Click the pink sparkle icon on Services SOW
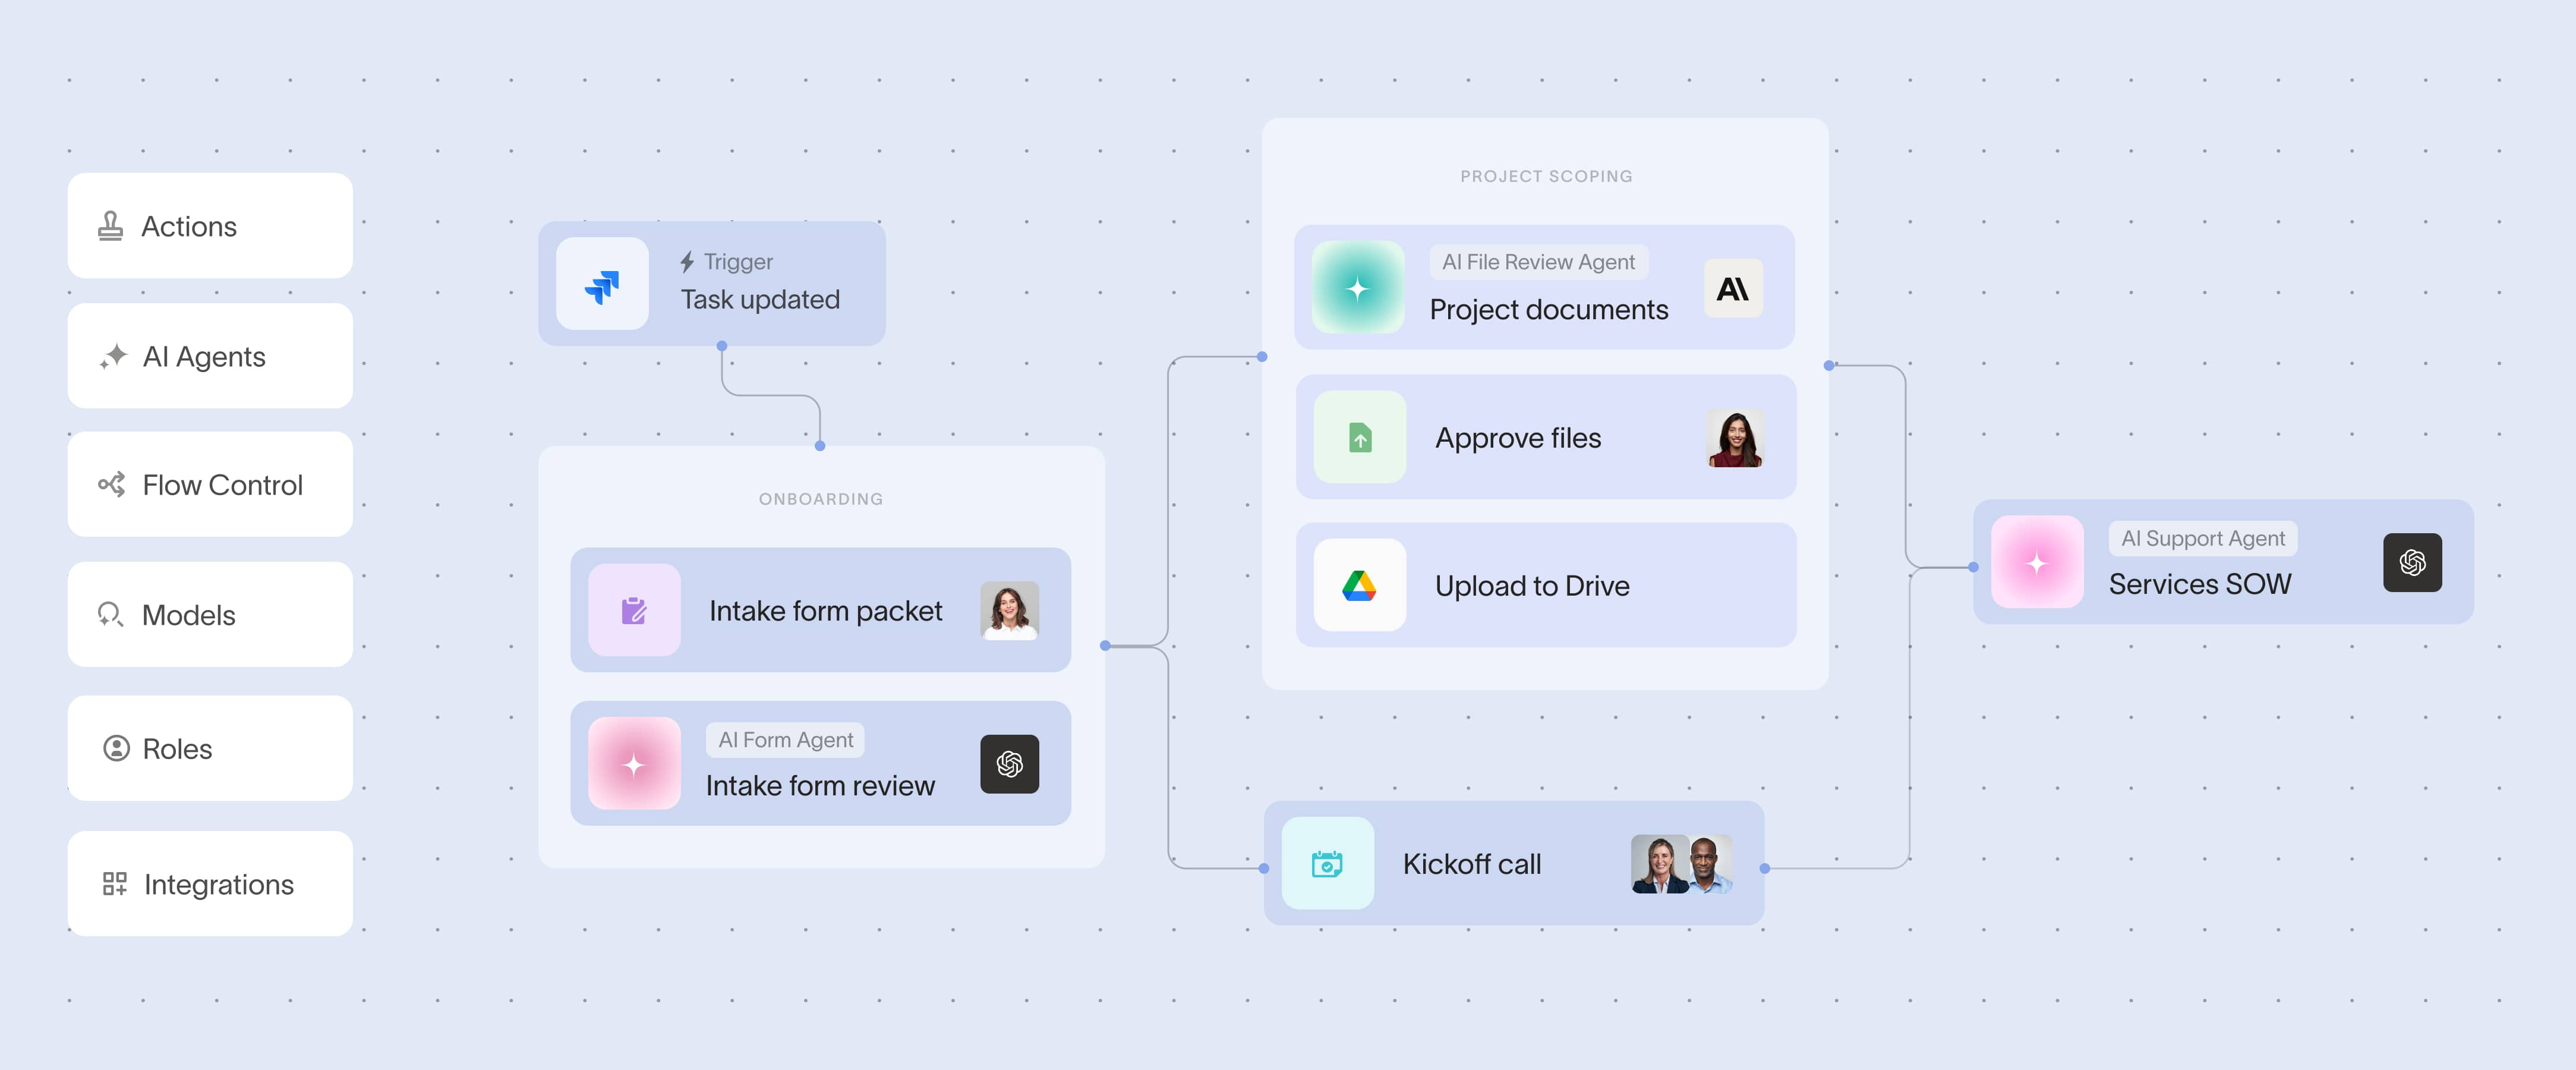This screenshot has height=1070, width=2576. (2036, 563)
